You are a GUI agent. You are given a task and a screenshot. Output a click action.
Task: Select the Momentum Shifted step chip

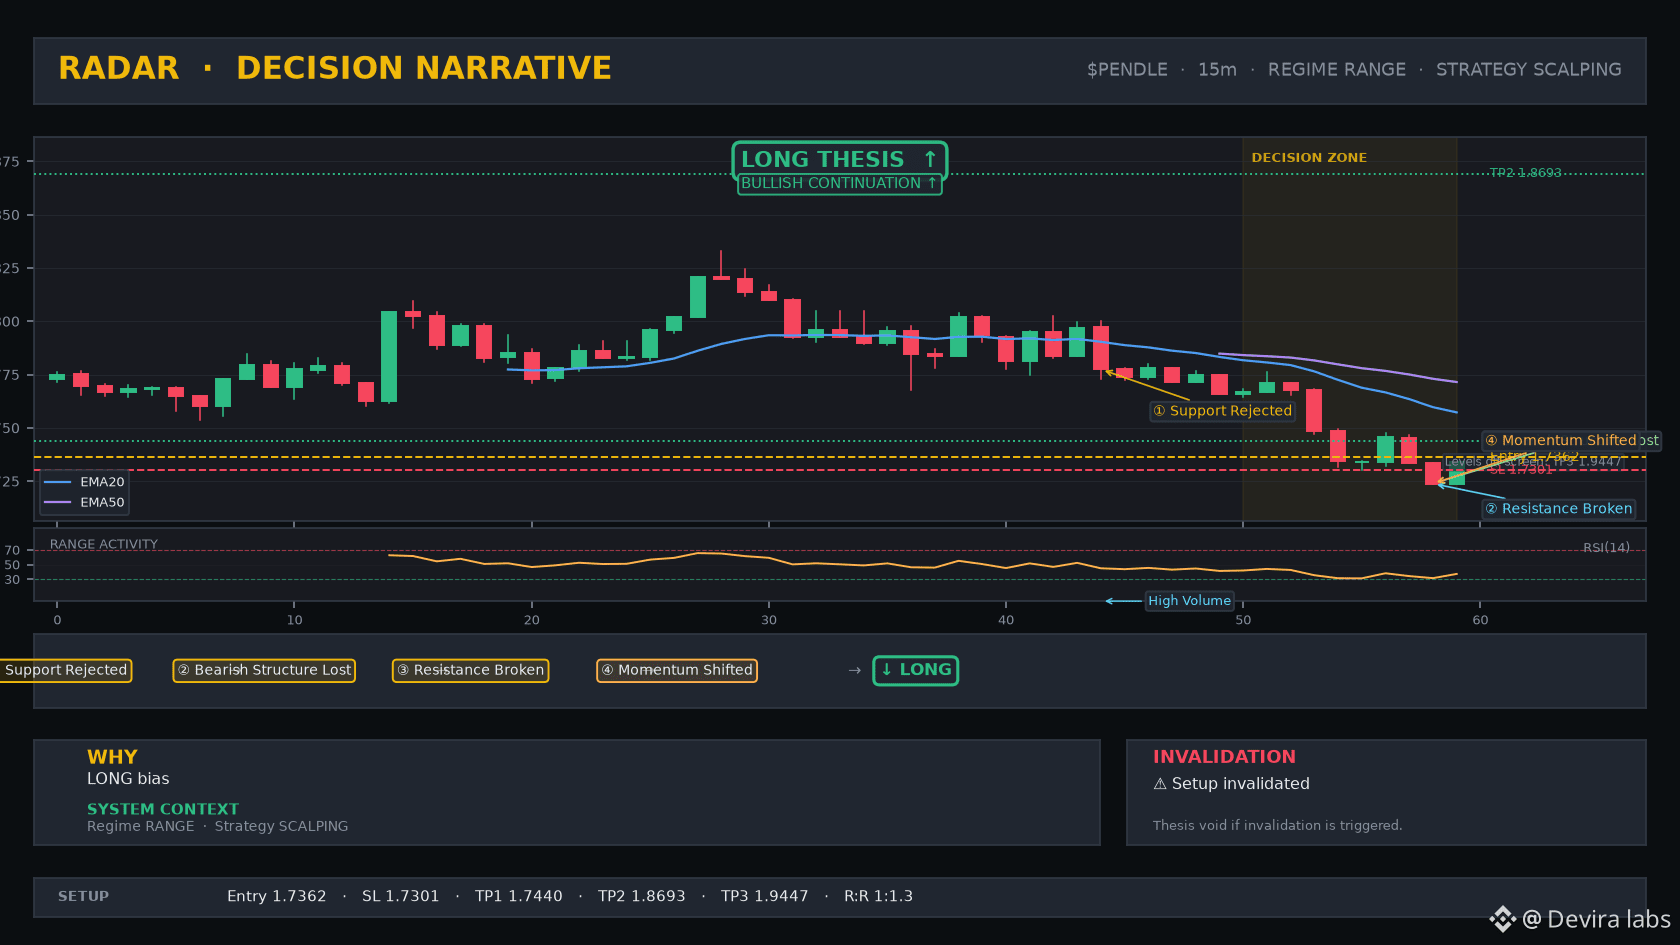pyautogui.click(x=677, y=670)
